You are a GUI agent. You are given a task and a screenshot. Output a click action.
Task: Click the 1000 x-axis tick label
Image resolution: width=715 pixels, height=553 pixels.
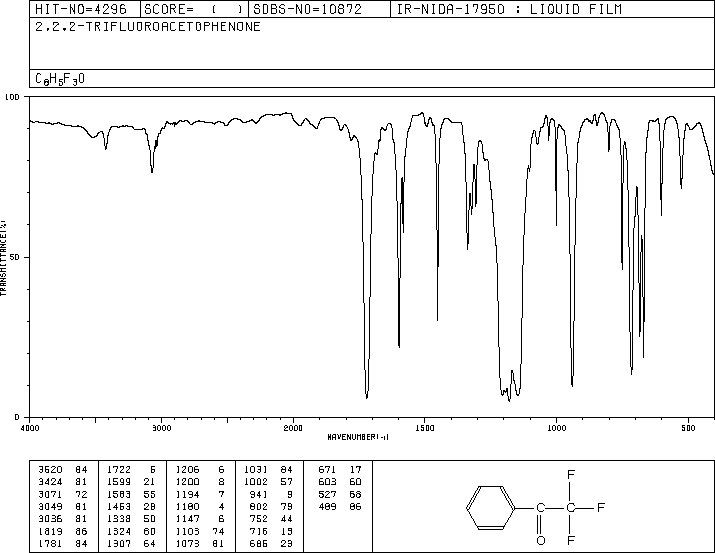pos(556,428)
